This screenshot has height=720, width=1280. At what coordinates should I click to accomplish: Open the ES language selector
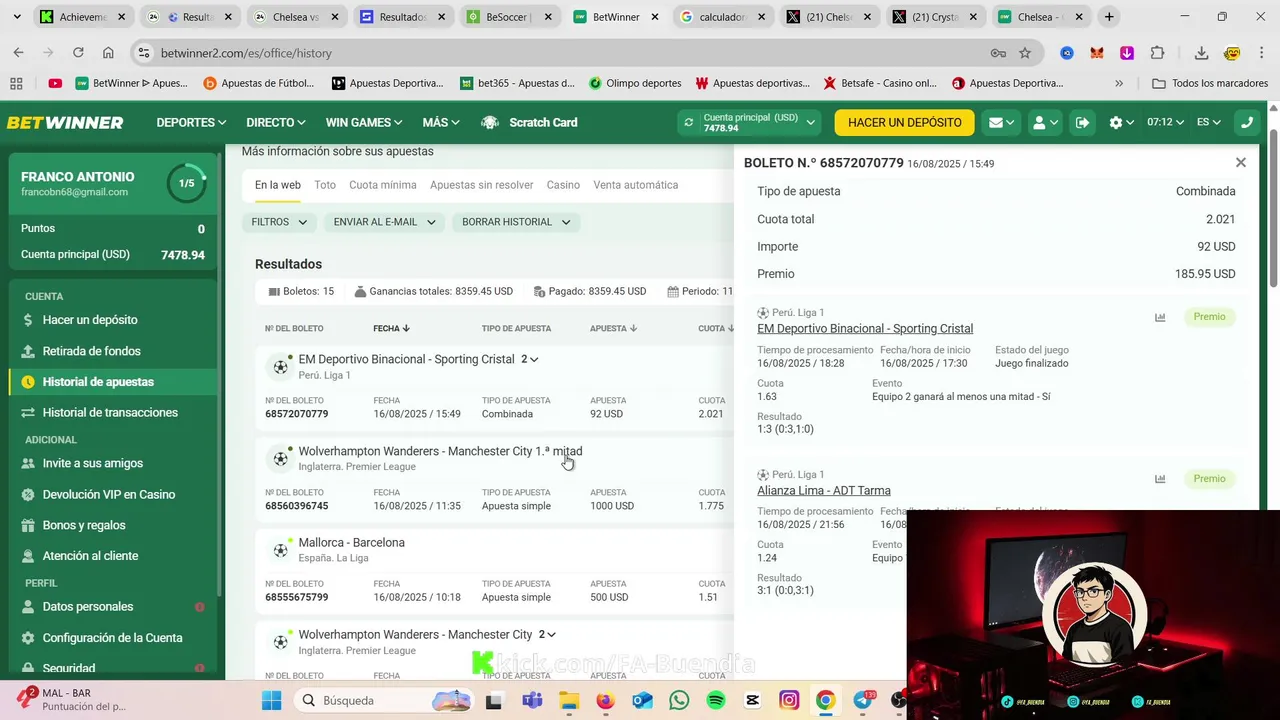(x=1209, y=122)
